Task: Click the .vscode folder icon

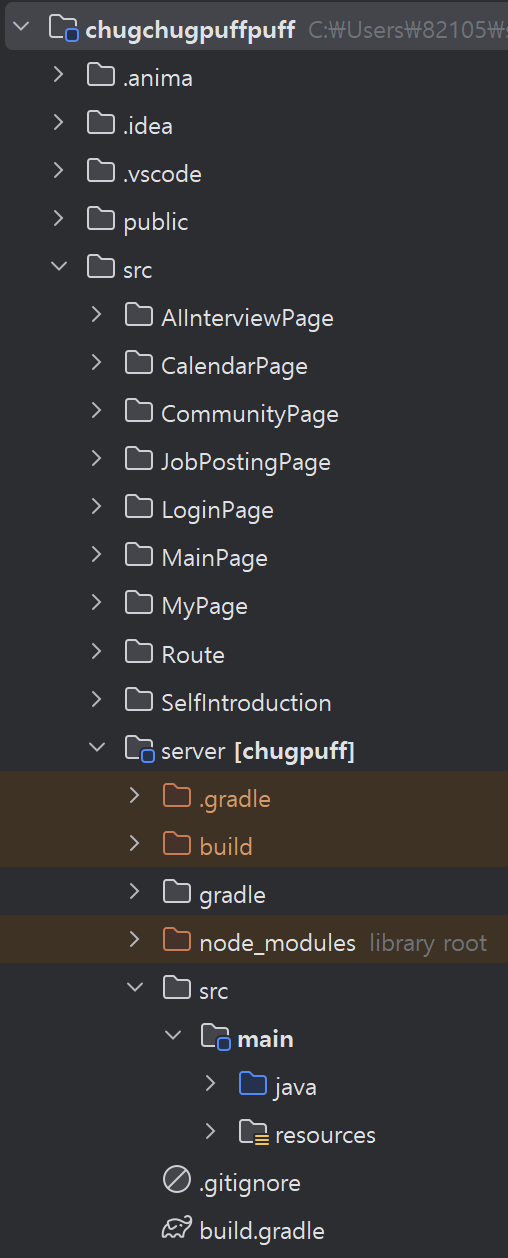Action: pyautogui.click(x=101, y=172)
